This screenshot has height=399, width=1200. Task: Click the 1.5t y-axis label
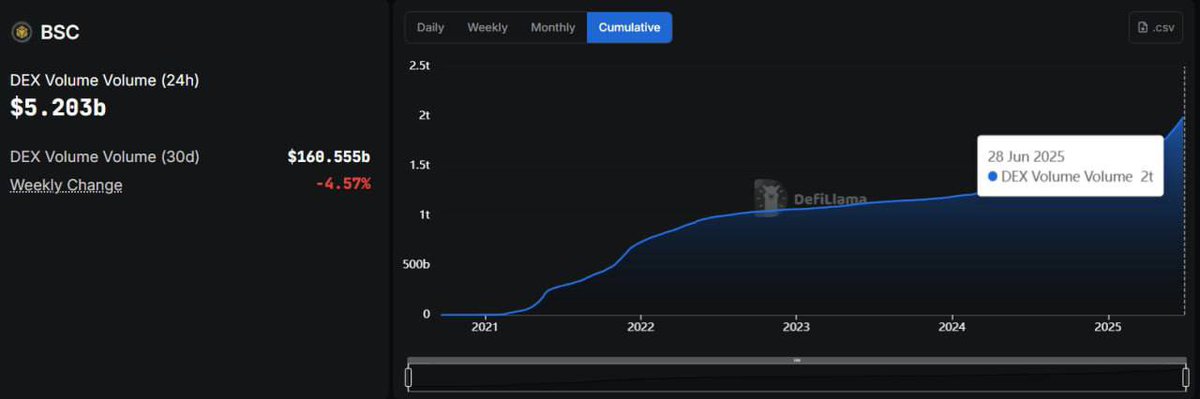point(419,165)
